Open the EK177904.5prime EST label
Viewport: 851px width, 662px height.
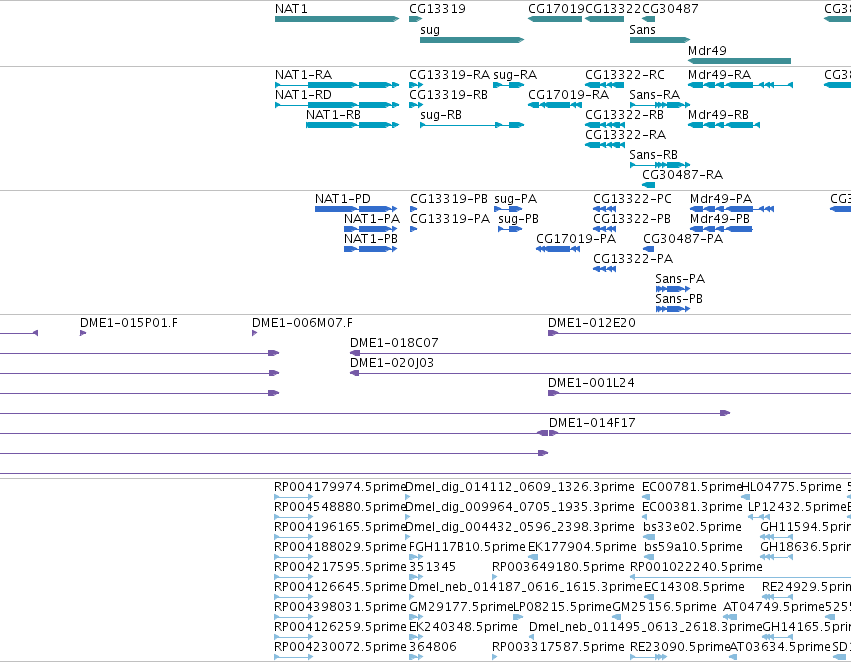coord(582,548)
